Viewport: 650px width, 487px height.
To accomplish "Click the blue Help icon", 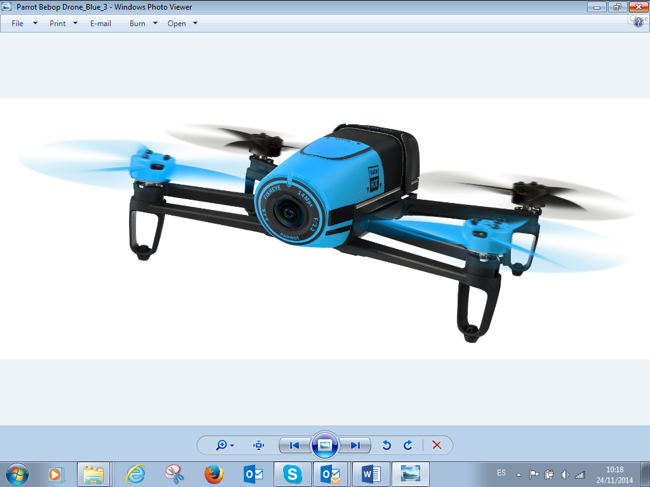I will [638, 23].
